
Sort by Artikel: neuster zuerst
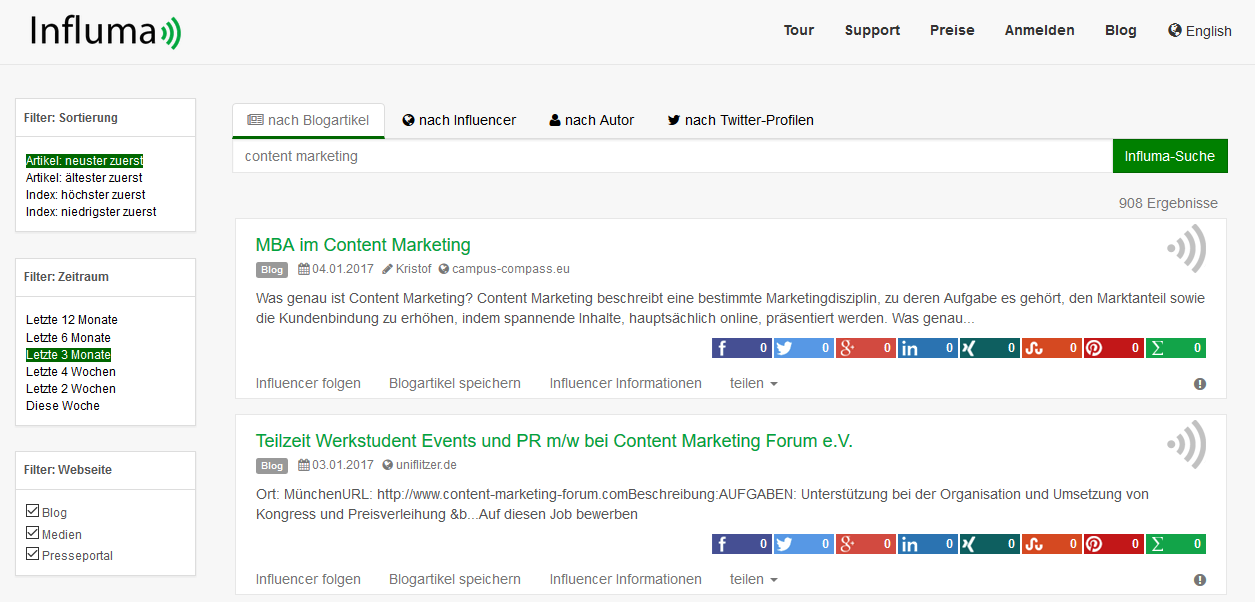pos(85,160)
